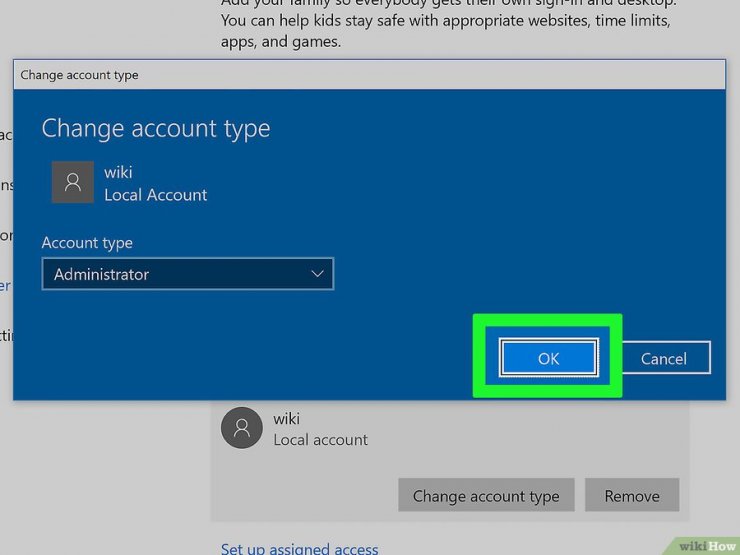Open the Account type Administrator dropdown
The height and width of the screenshot is (555, 740).
pyautogui.click(x=188, y=274)
